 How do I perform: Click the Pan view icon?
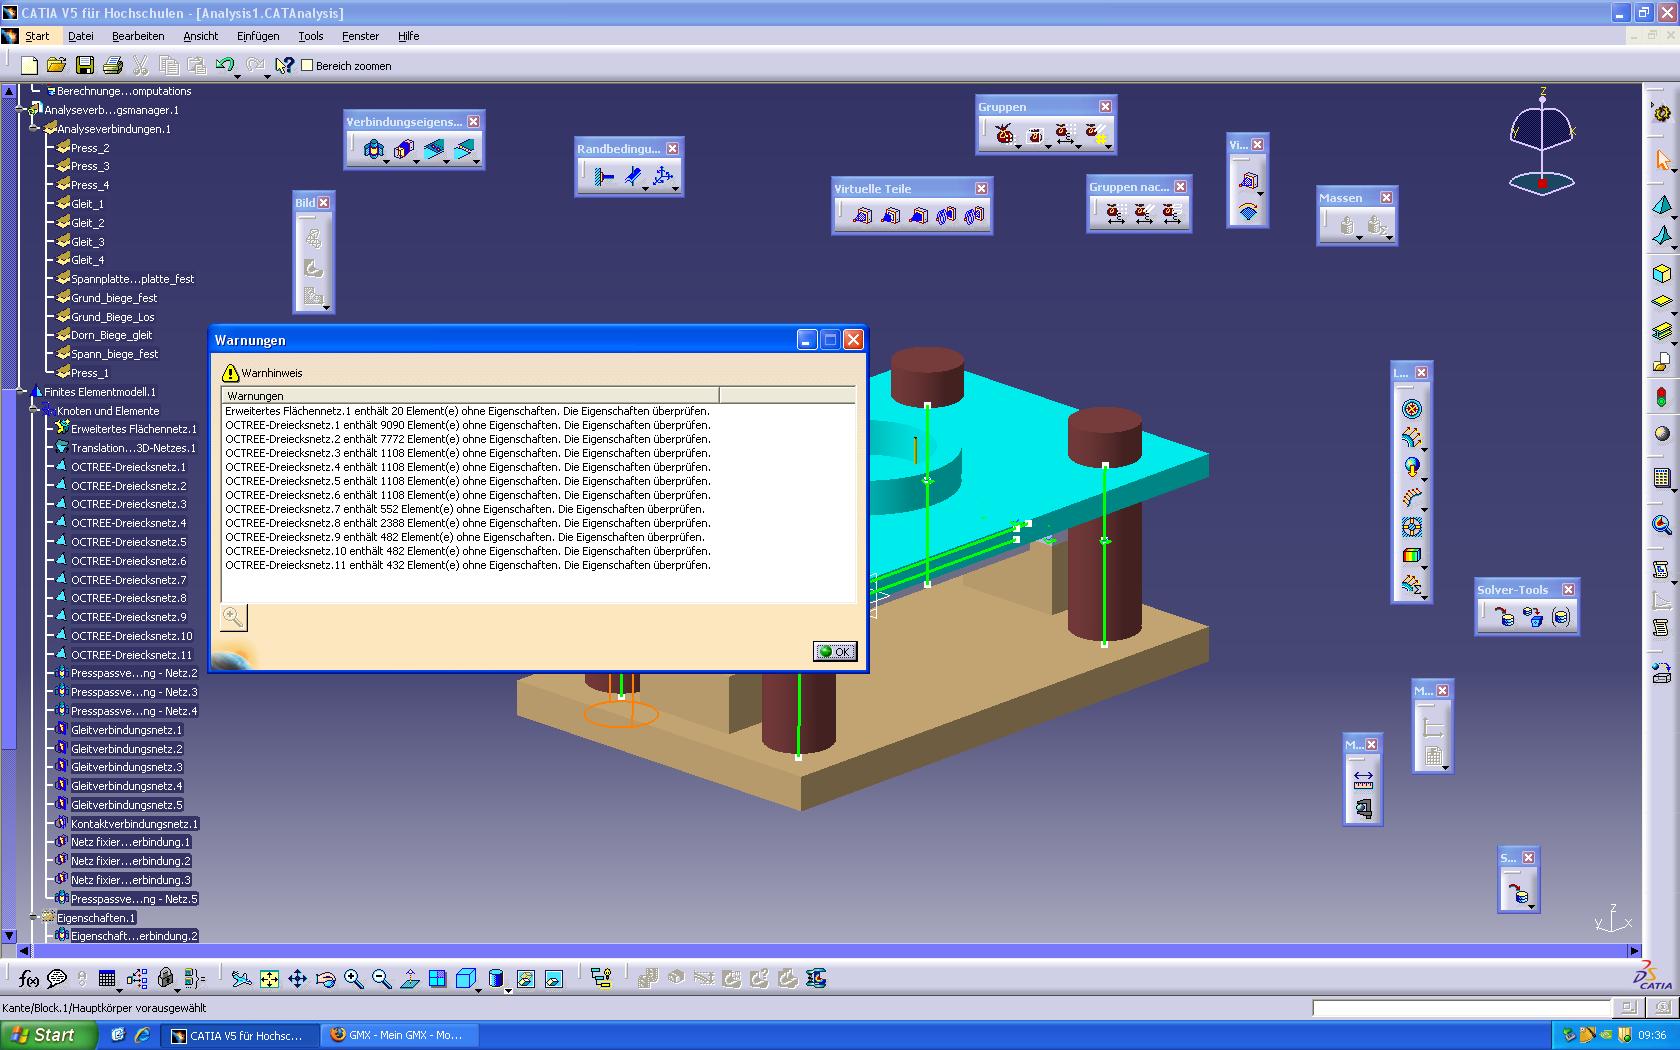297,979
